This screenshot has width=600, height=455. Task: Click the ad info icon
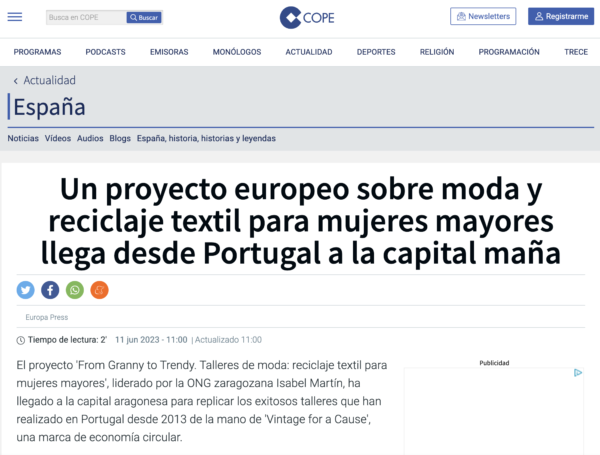[x=578, y=373]
